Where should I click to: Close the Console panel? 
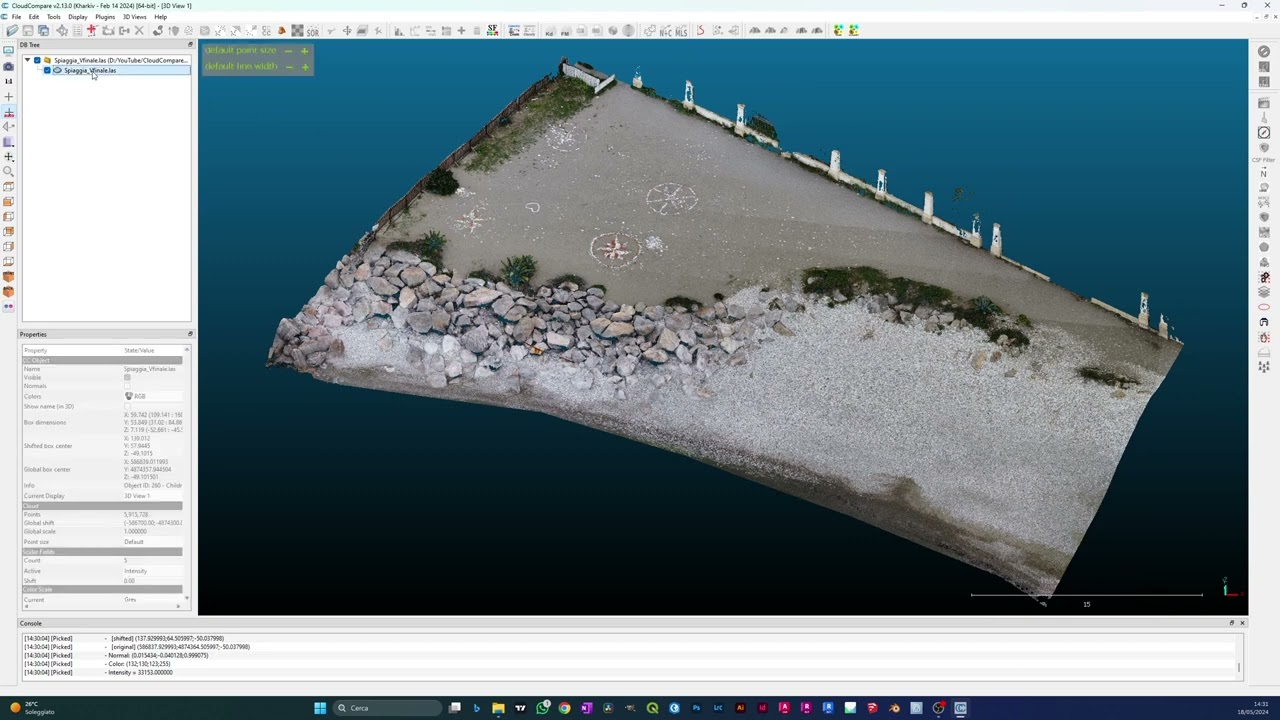(1242, 623)
